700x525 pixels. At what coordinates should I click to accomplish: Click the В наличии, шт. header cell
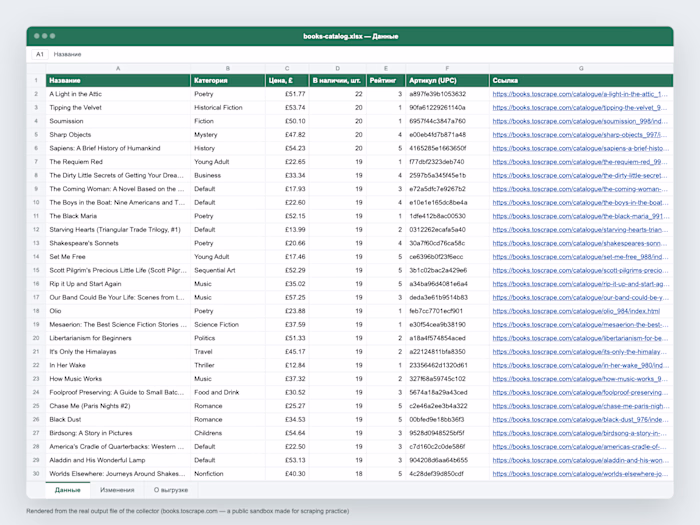click(338, 80)
